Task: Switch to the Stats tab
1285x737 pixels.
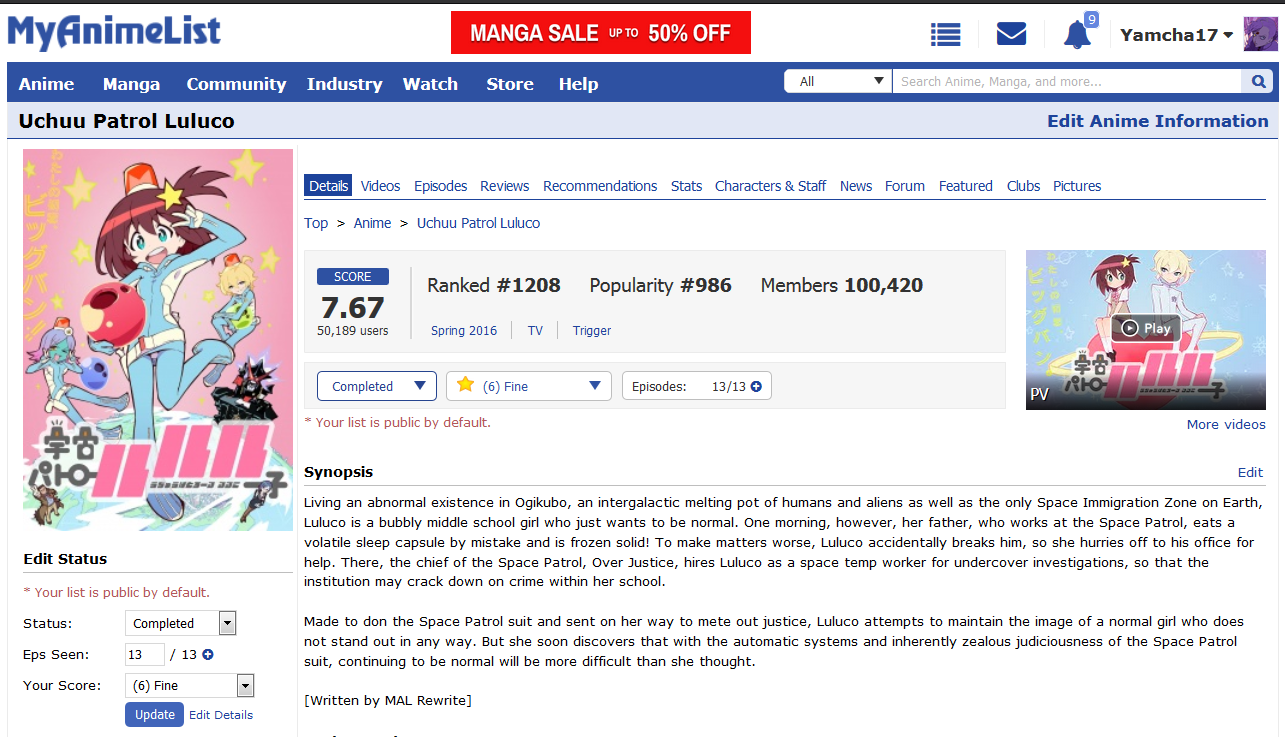Action: pos(686,186)
